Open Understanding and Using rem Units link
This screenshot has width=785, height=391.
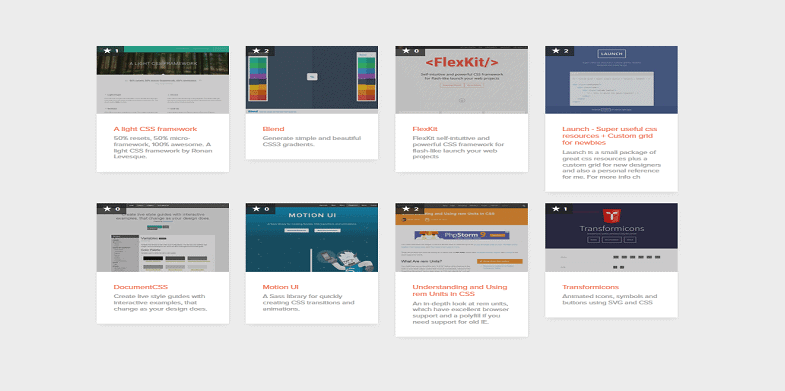460,290
